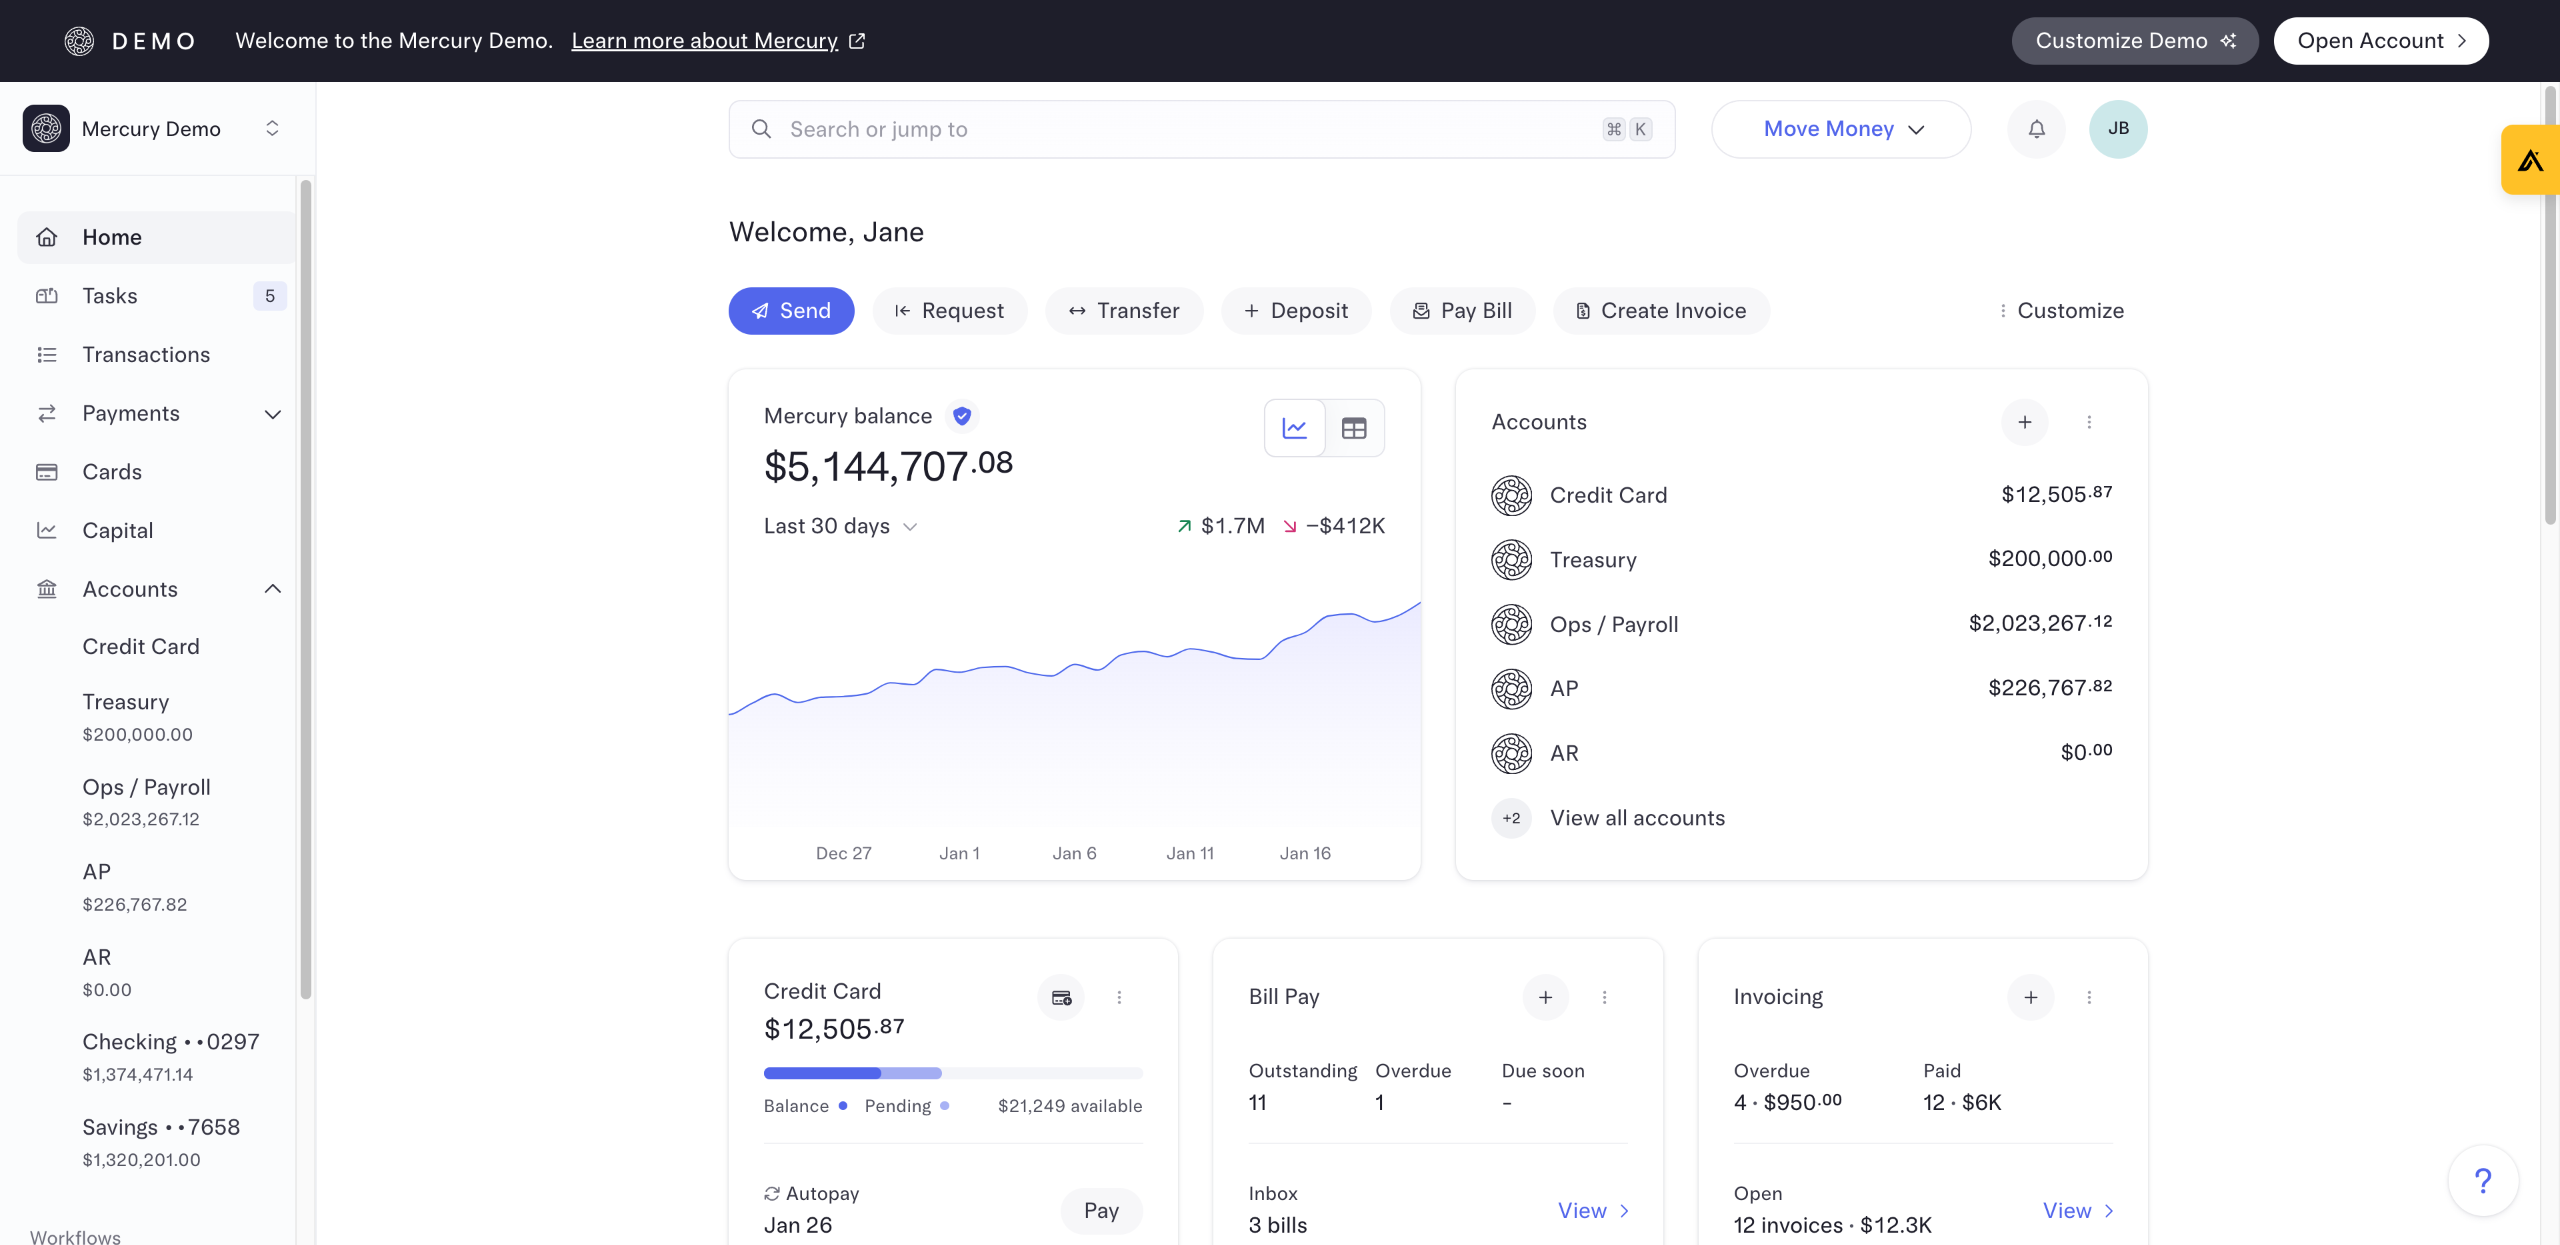Create invoice via Invoicing plus icon

tap(2030, 997)
